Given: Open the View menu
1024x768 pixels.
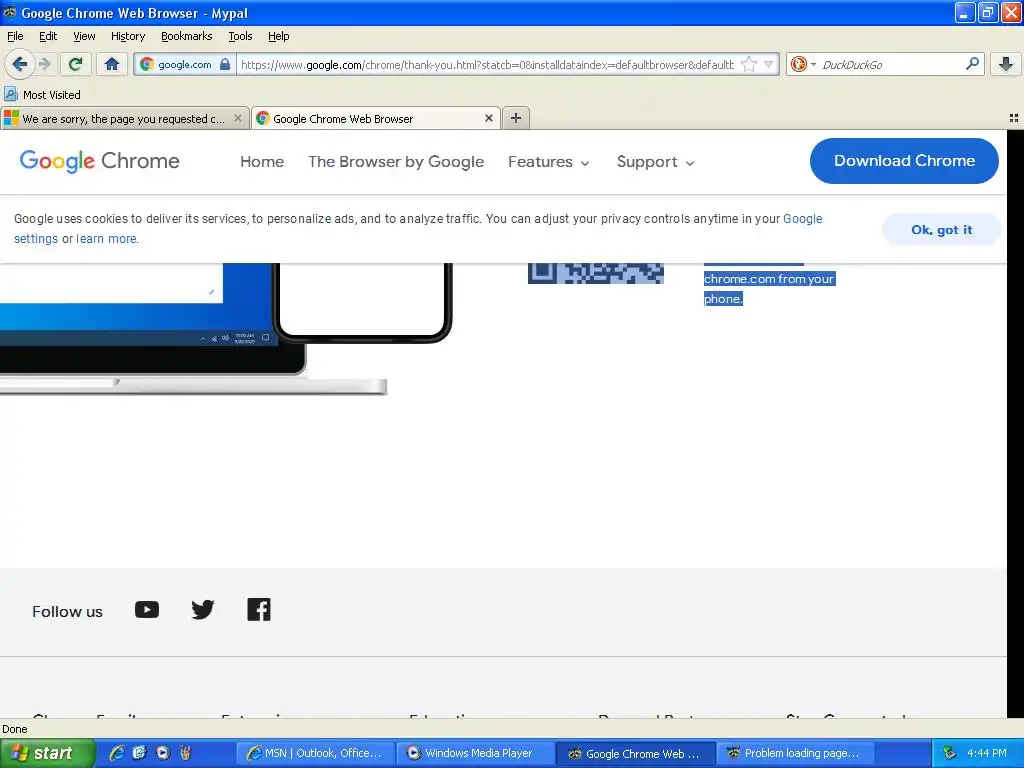Looking at the screenshot, I should 84,36.
